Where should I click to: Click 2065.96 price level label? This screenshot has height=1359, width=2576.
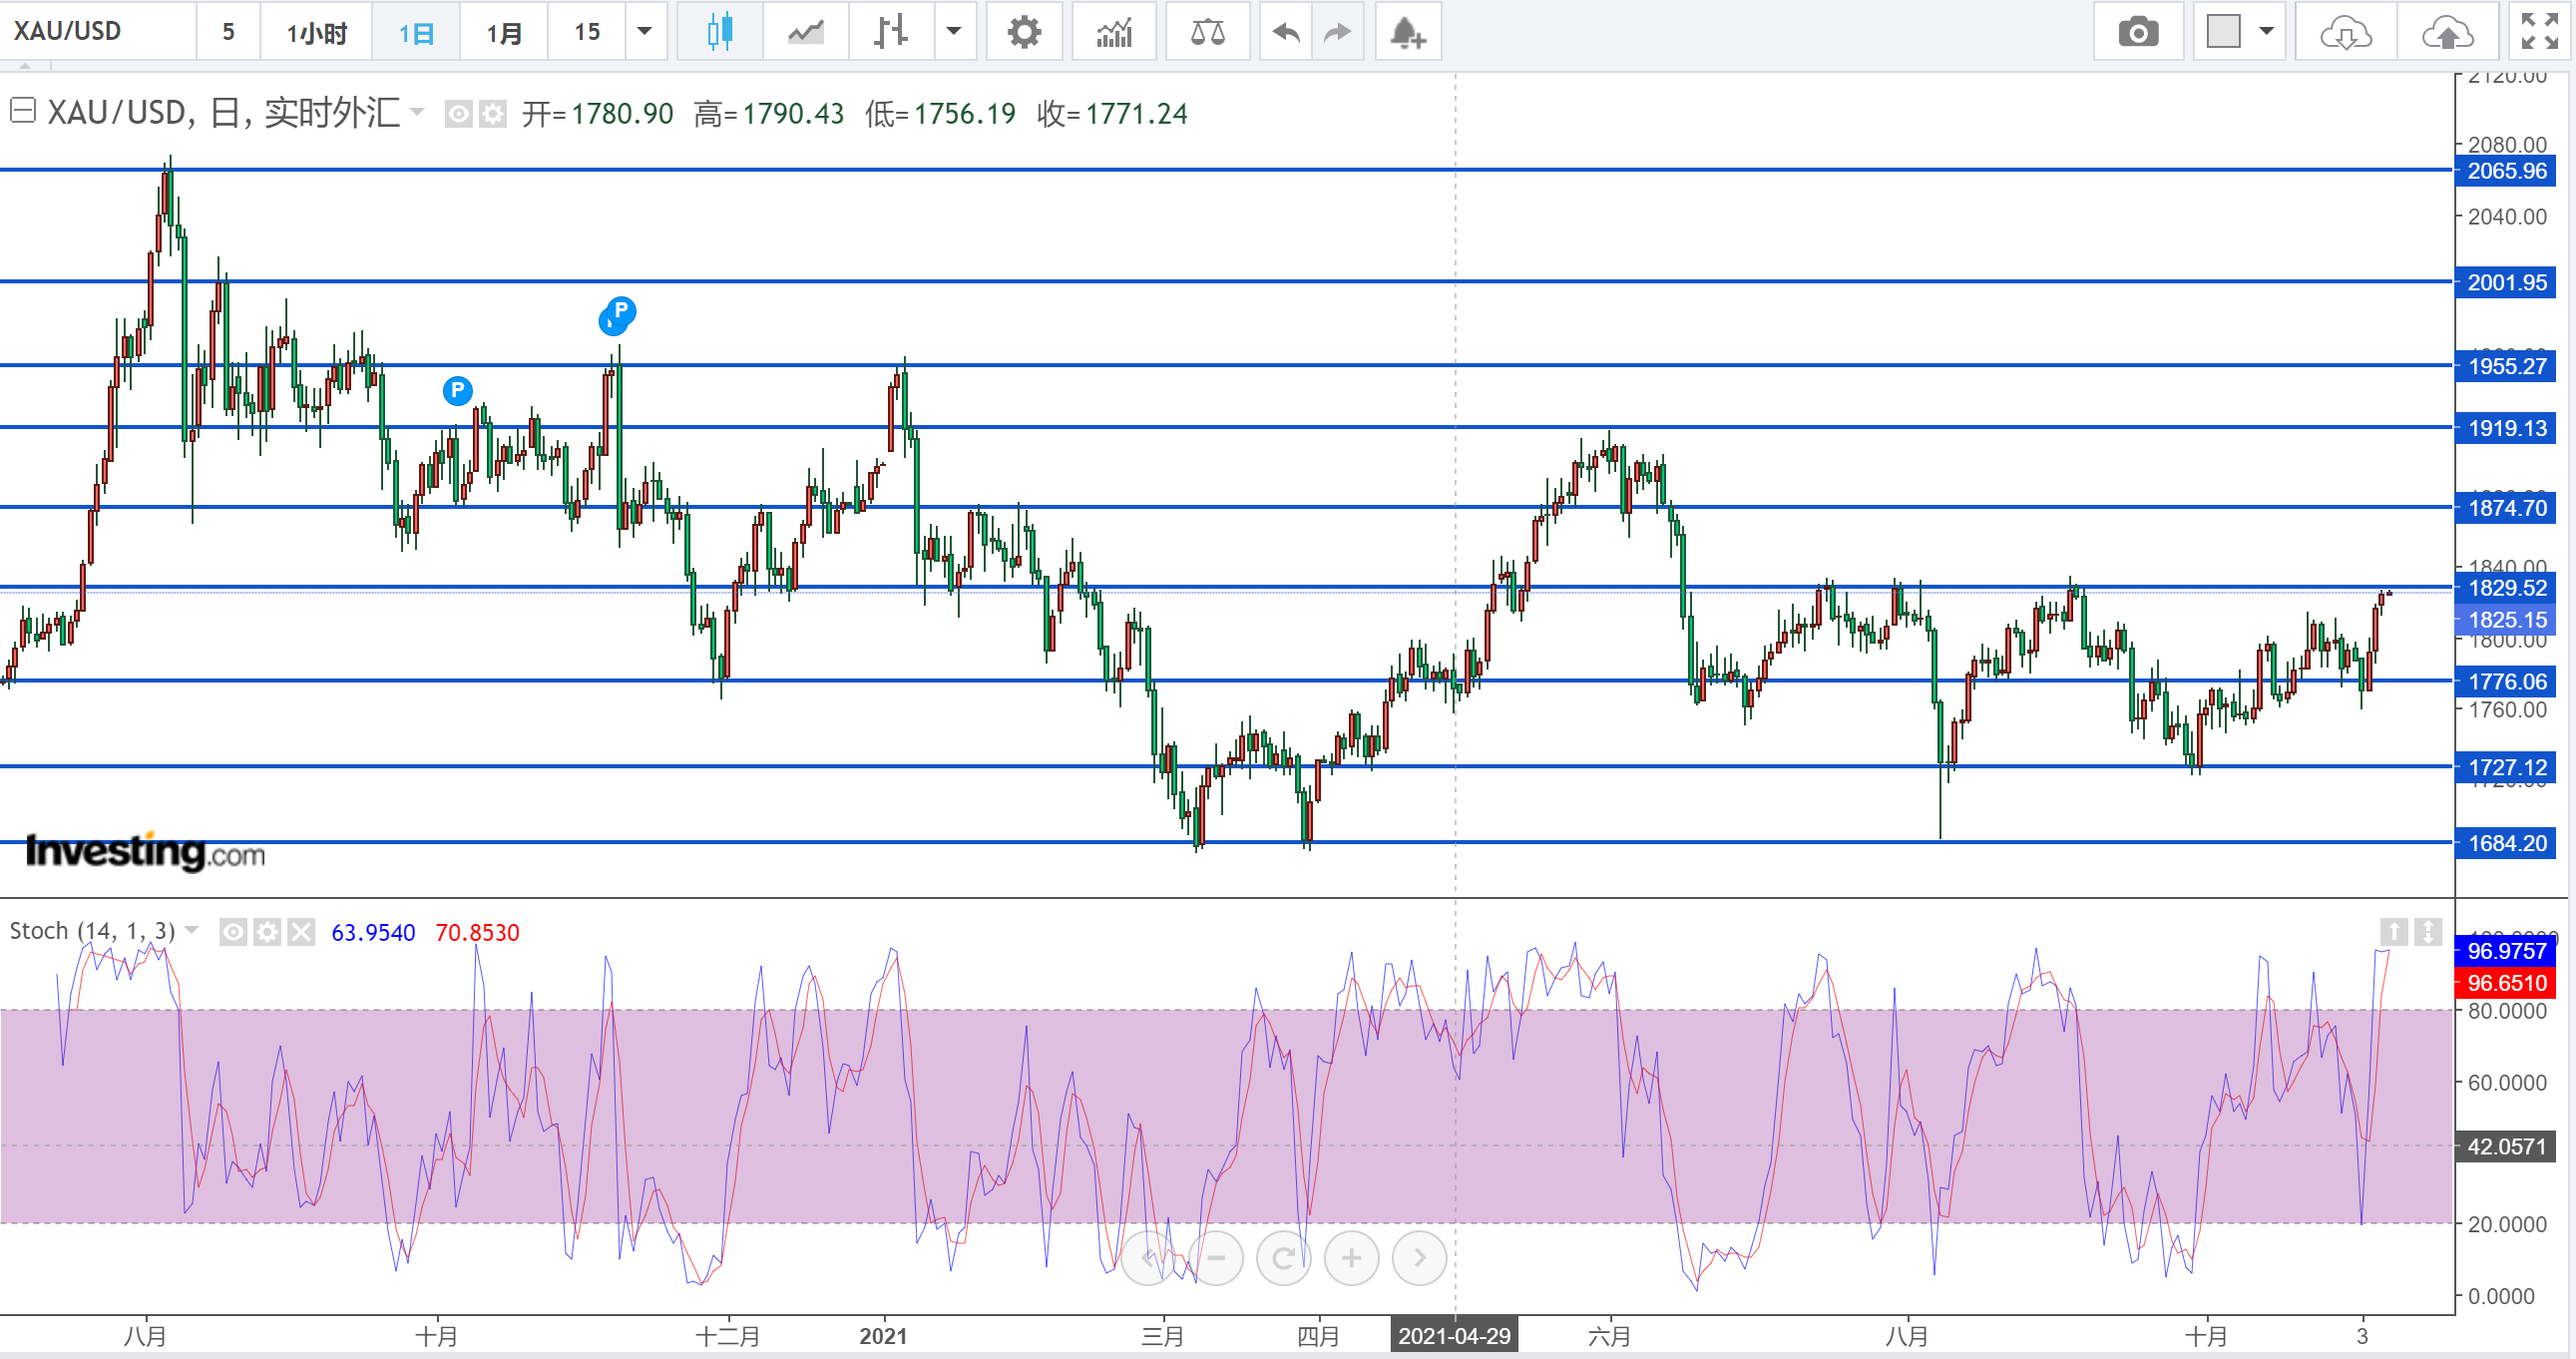tap(2506, 171)
